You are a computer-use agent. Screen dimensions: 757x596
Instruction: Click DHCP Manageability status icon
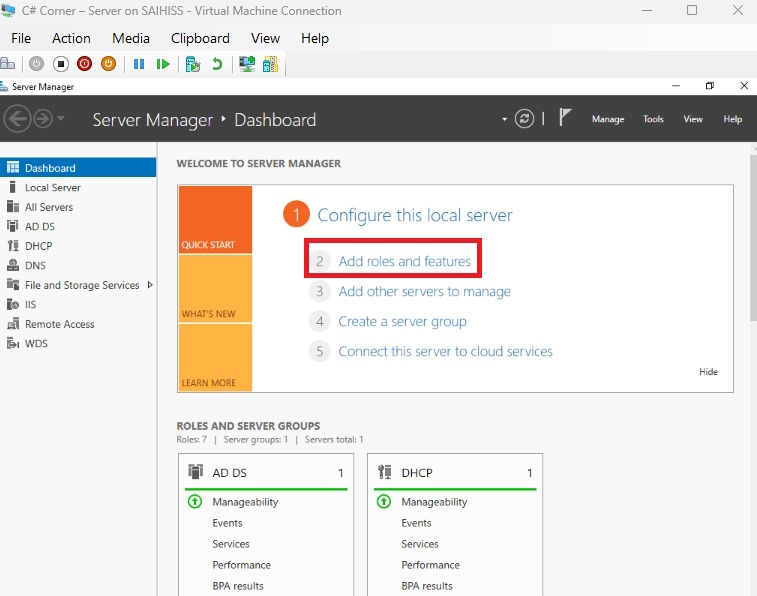coord(384,501)
